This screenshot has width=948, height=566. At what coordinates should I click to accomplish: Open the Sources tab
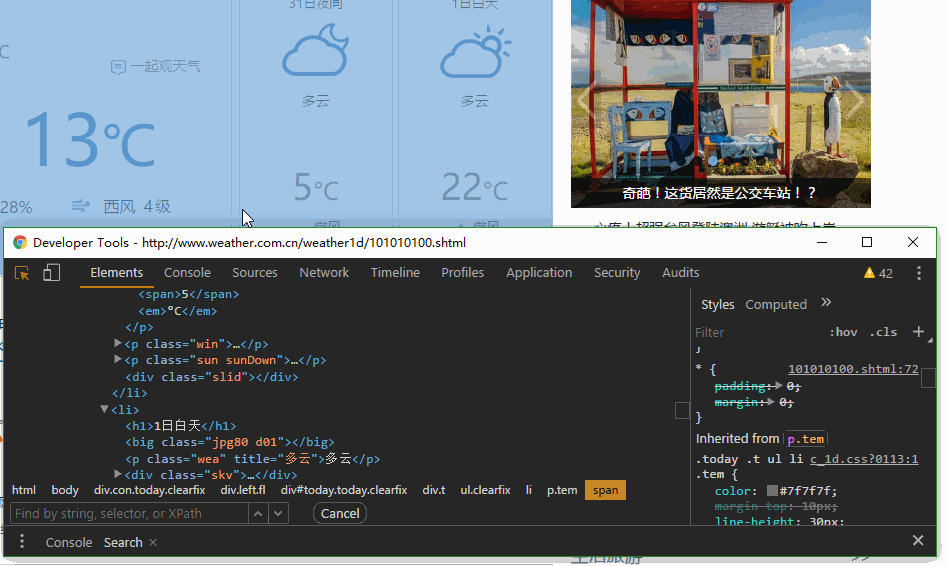[x=255, y=273]
